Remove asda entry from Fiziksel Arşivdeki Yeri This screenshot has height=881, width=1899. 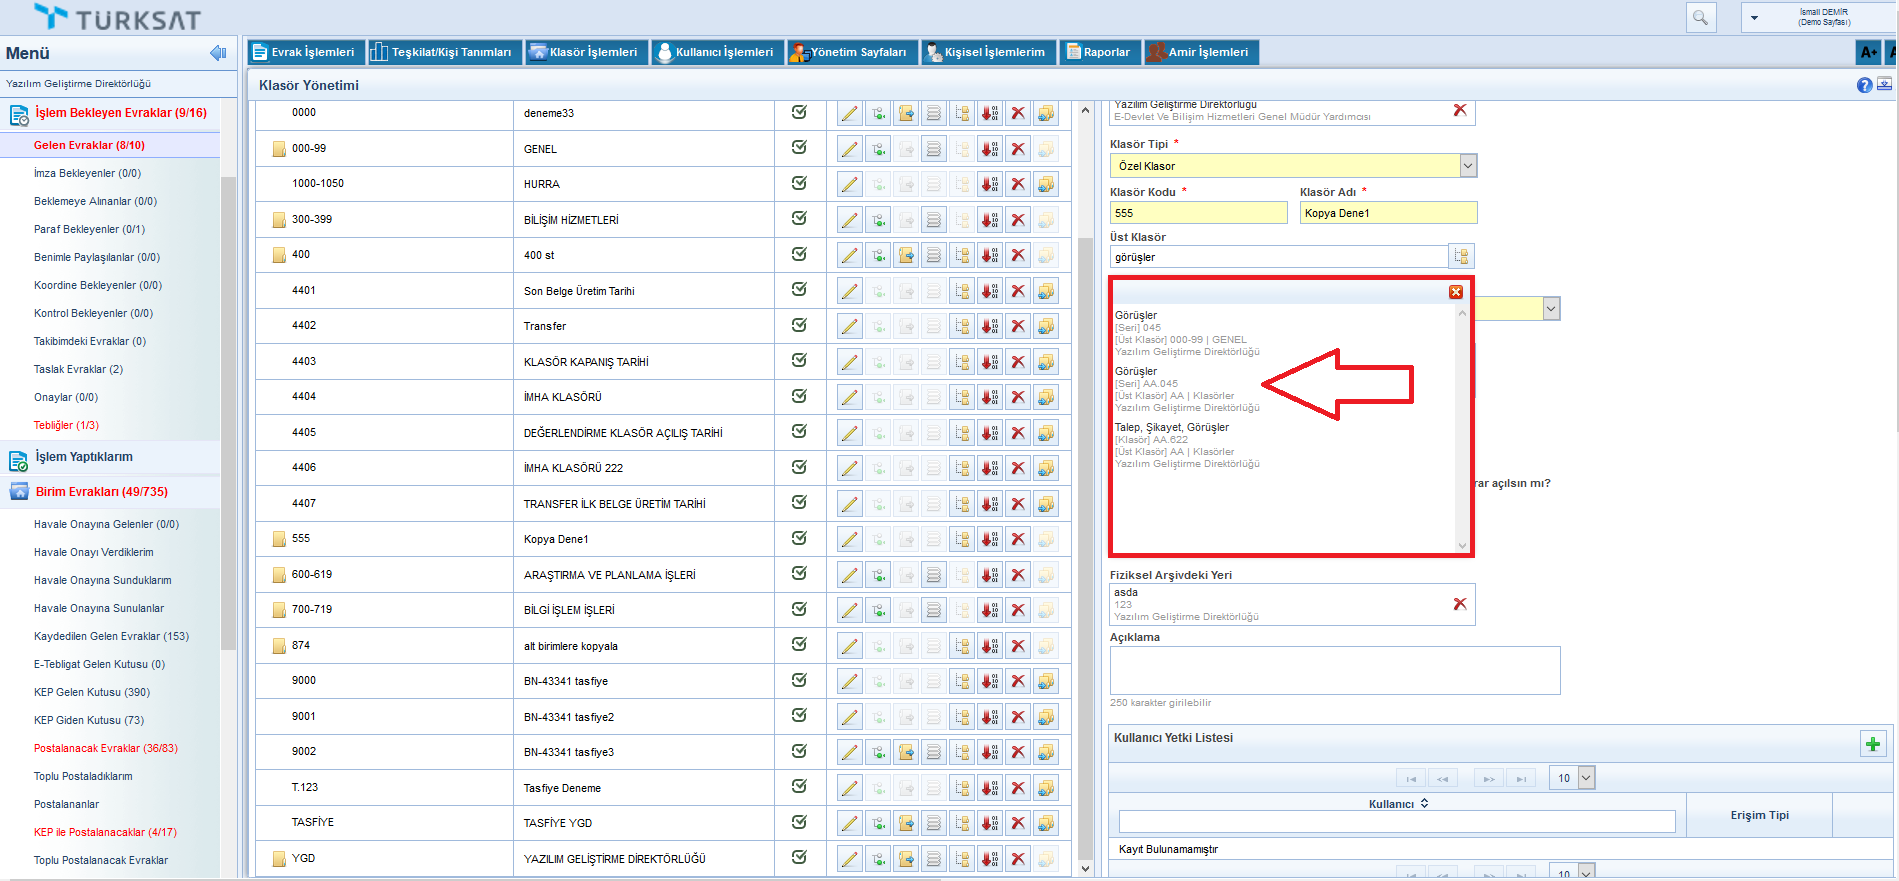1459,604
